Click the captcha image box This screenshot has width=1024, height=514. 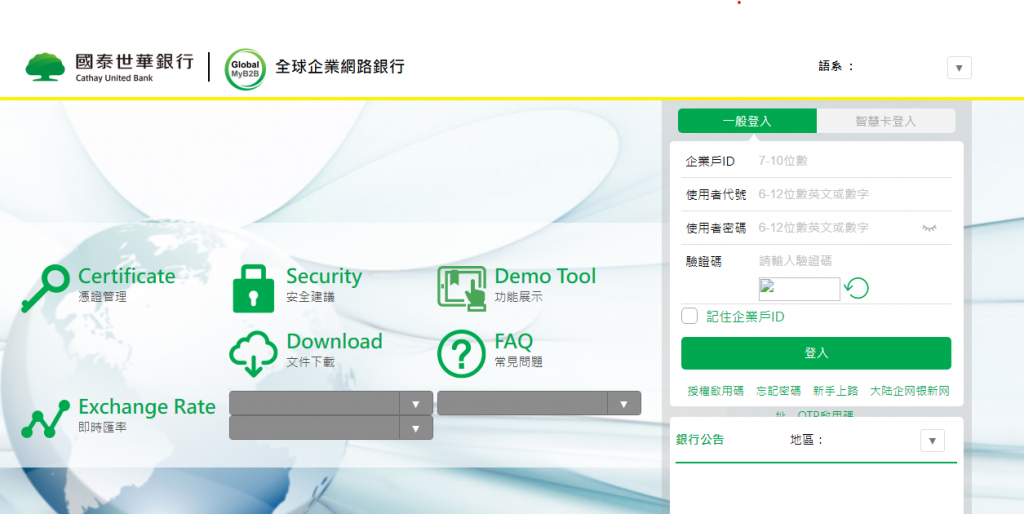(x=799, y=289)
